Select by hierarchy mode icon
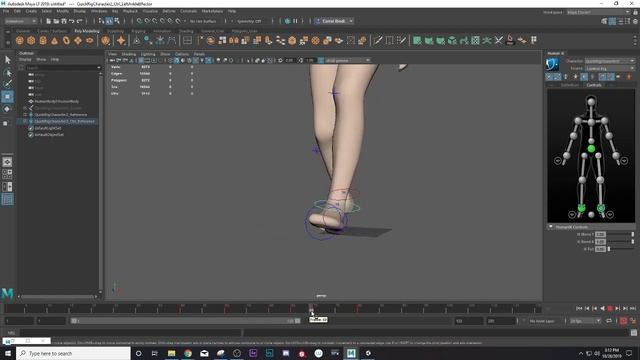The width and height of the screenshot is (640, 360). 101,21
